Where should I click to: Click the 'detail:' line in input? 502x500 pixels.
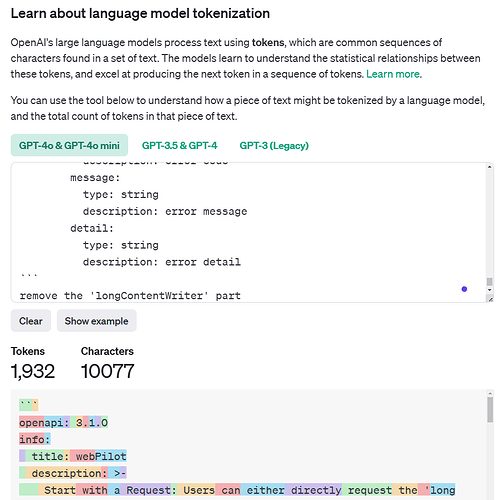pyautogui.click(x=92, y=228)
